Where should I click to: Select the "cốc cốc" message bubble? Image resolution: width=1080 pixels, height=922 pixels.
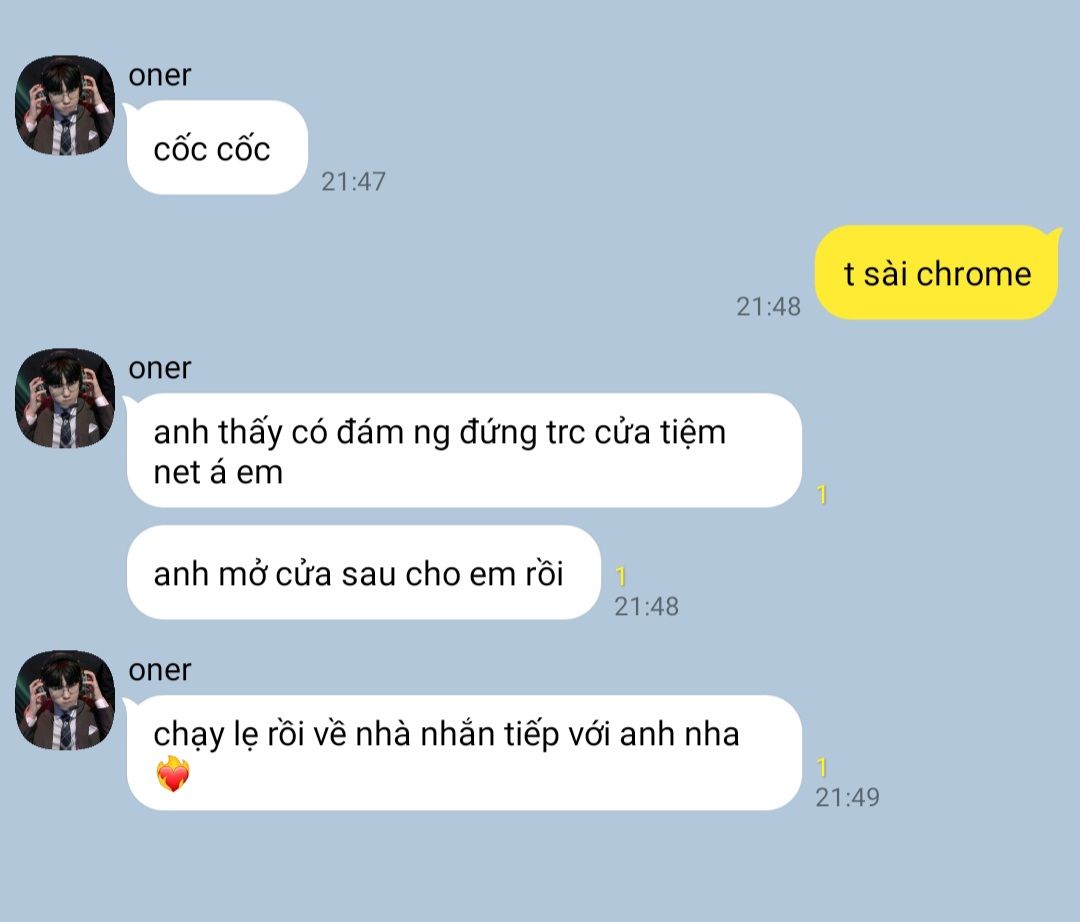(217, 147)
